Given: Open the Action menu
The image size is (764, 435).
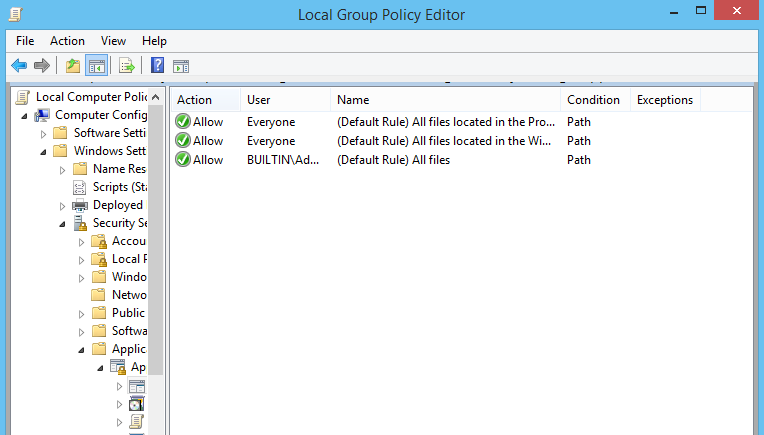Looking at the screenshot, I should (67, 41).
